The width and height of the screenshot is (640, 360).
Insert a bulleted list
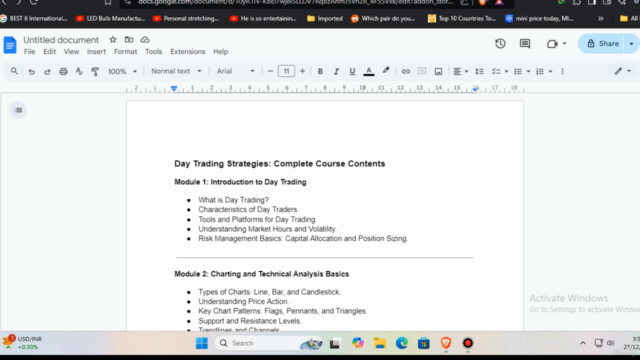tap(518, 71)
